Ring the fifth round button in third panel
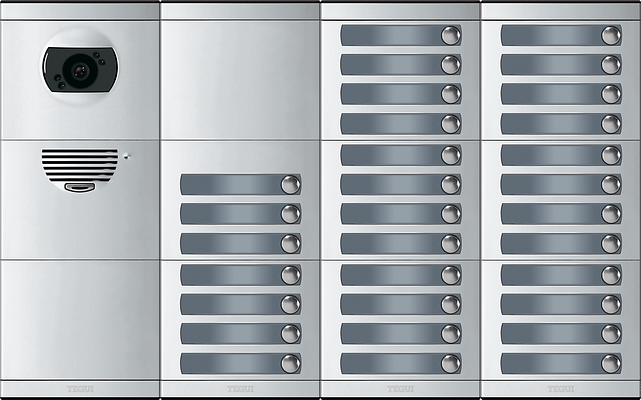Screen dimensions: 641x400 point(451,155)
